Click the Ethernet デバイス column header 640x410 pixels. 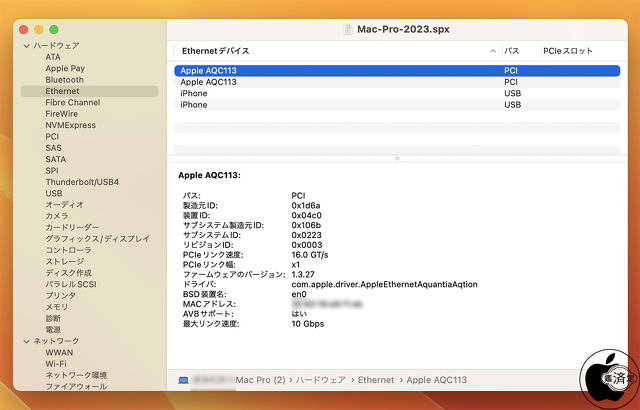point(216,51)
